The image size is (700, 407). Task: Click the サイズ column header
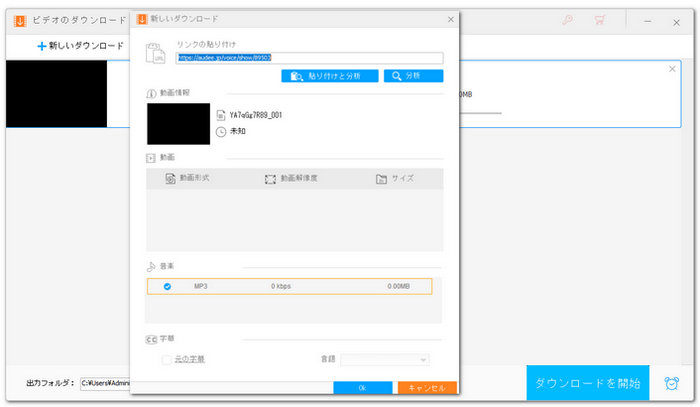(x=395, y=179)
